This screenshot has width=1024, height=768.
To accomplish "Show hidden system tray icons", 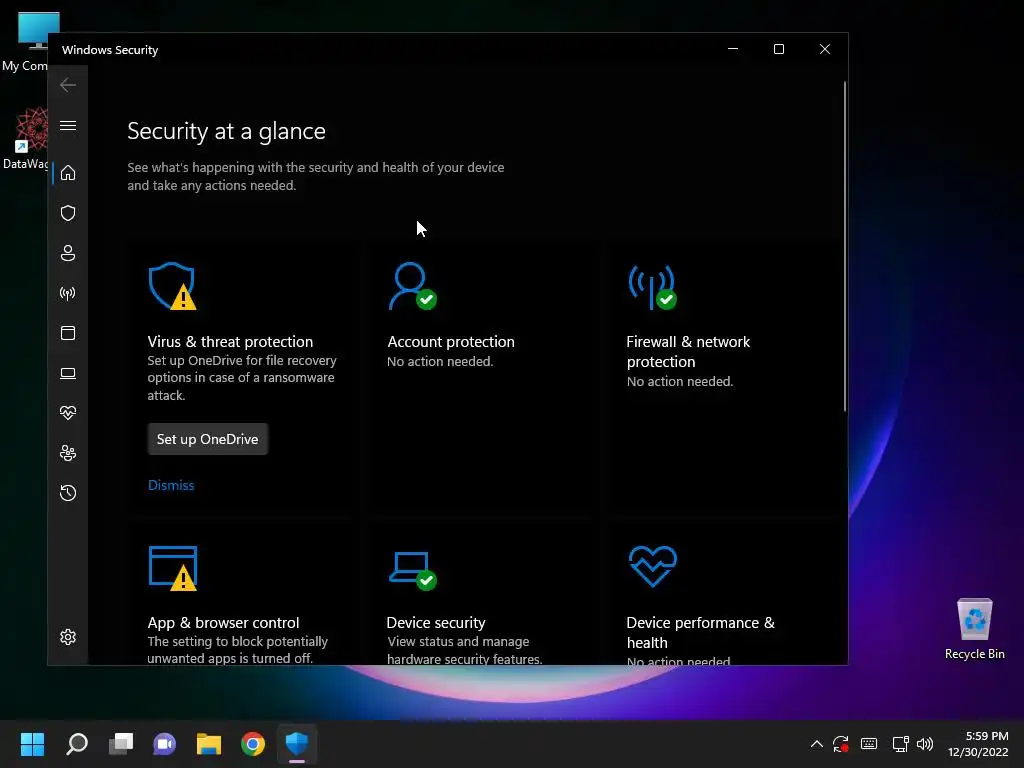I will point(816,744).
